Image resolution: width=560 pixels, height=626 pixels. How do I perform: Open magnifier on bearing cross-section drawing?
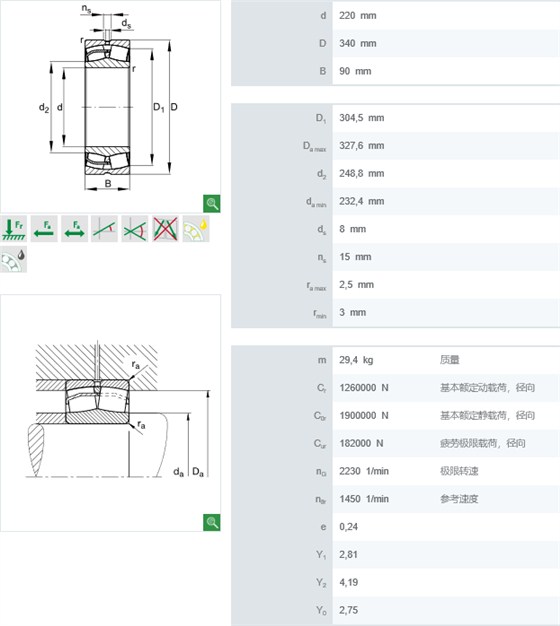[x=212, y=204]
